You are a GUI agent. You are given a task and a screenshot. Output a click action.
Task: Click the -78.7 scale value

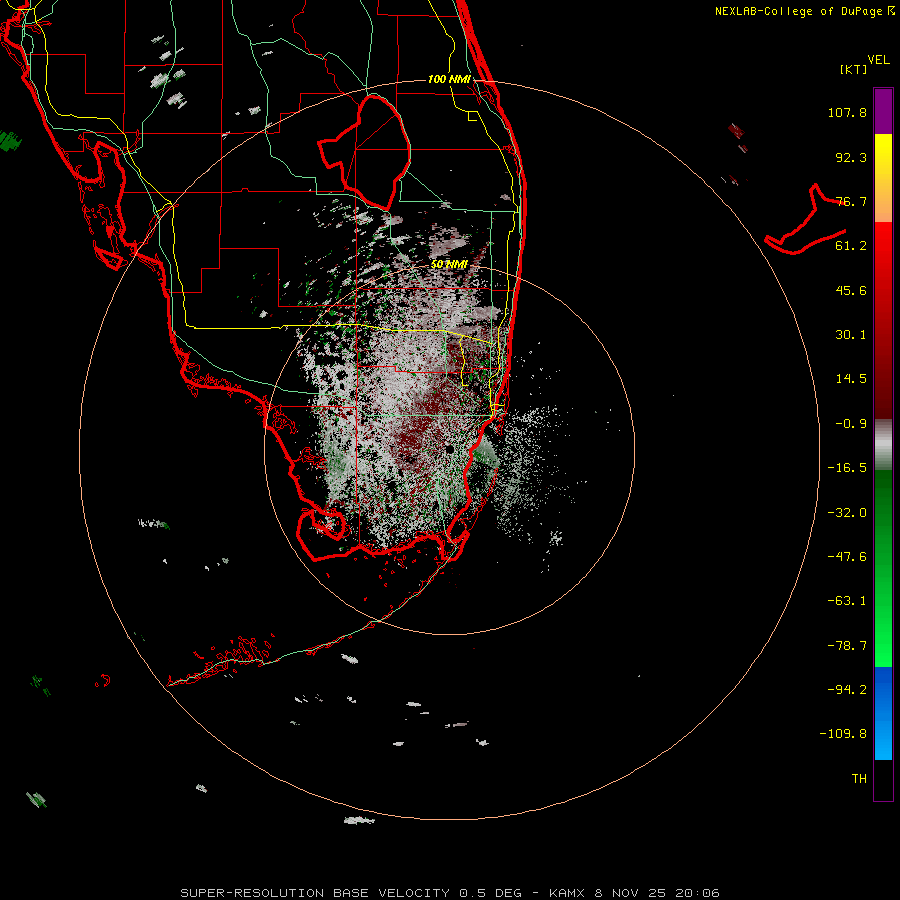(847, 646)
